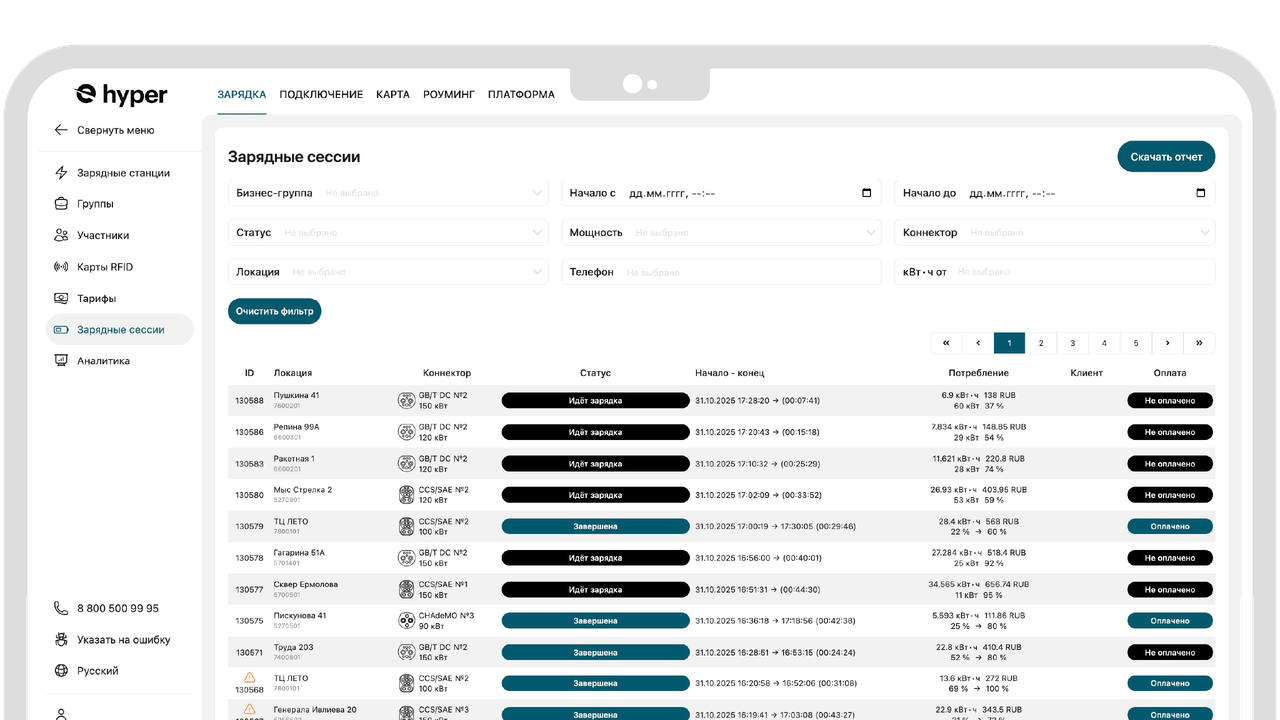Open the Коннектор selection dropdown
This screenshot has width=1280, height=720.
click(1054, 232)
